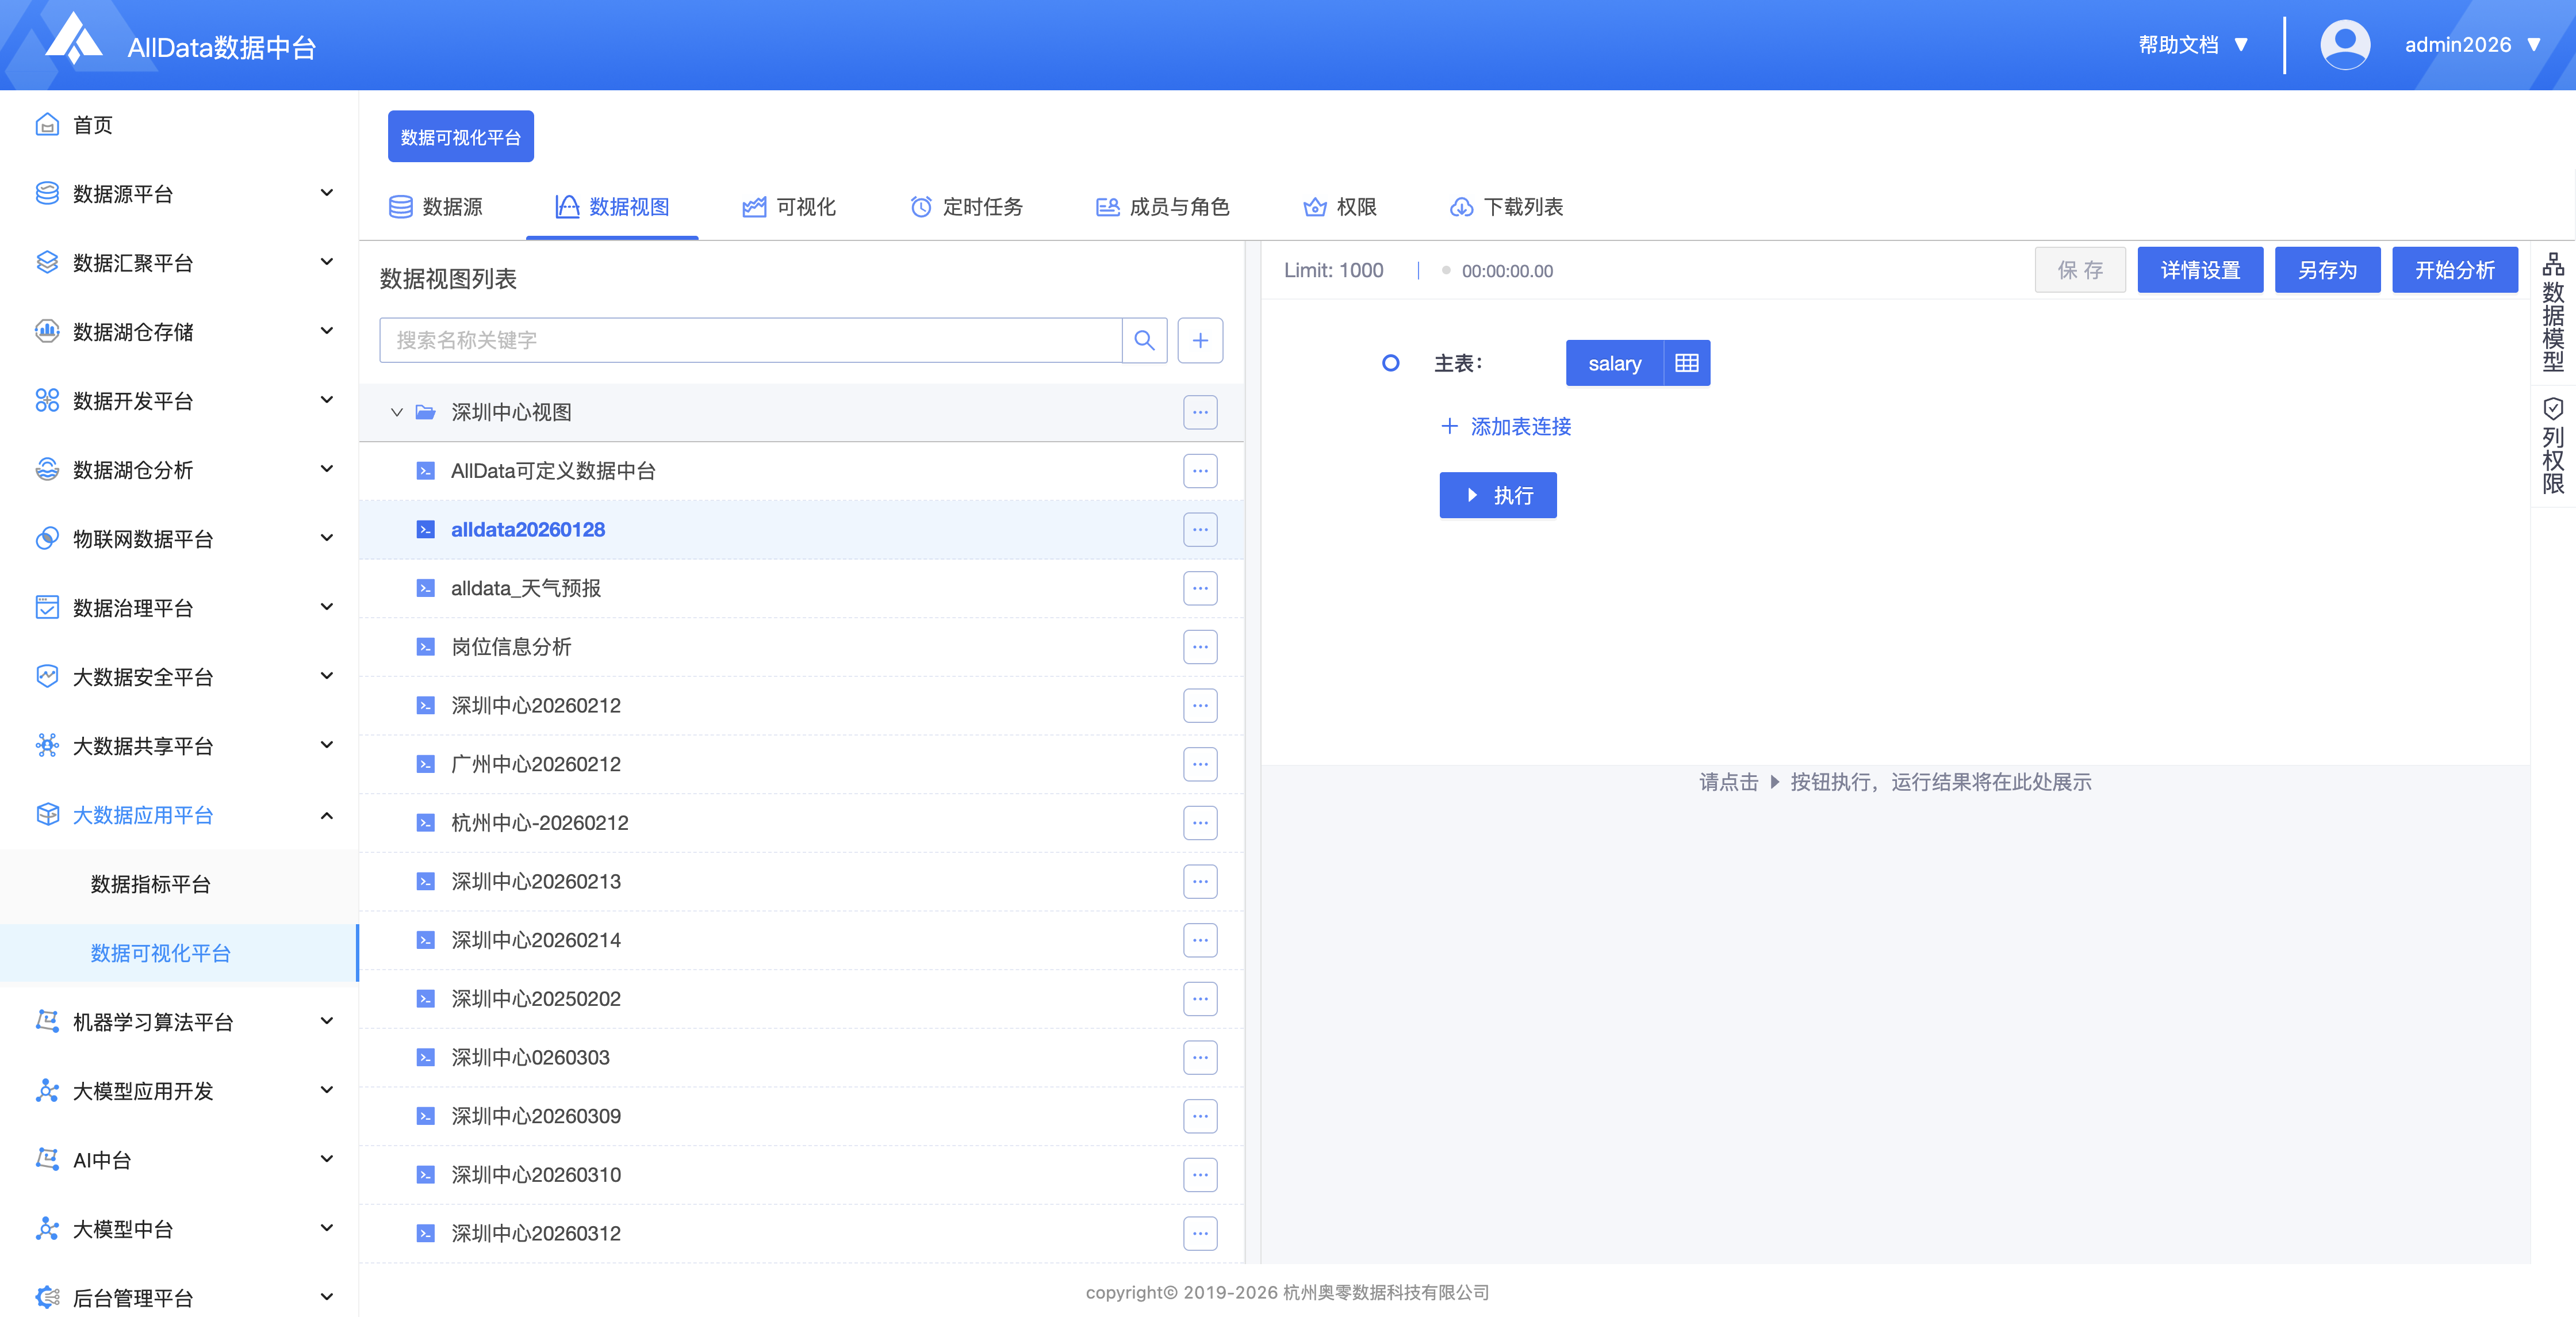Add a new data view with plus icon
This screenshot has width=2576, height=1317.
click(x=1200, y=340)
